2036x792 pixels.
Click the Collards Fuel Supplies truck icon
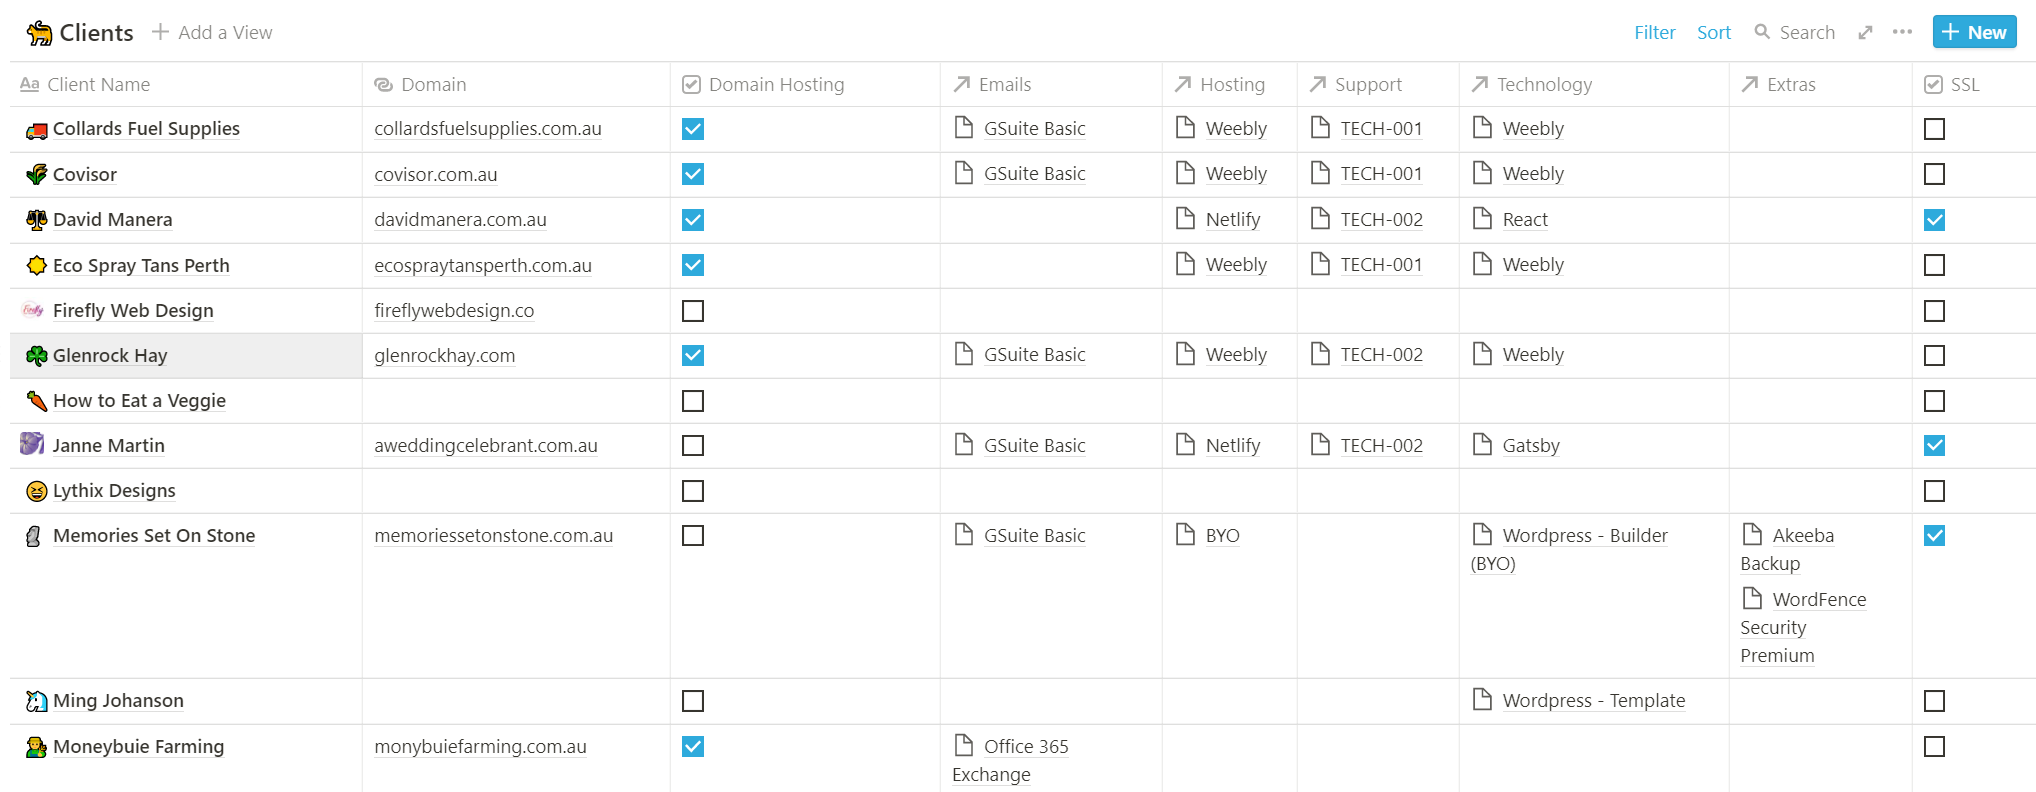[37, 130]
